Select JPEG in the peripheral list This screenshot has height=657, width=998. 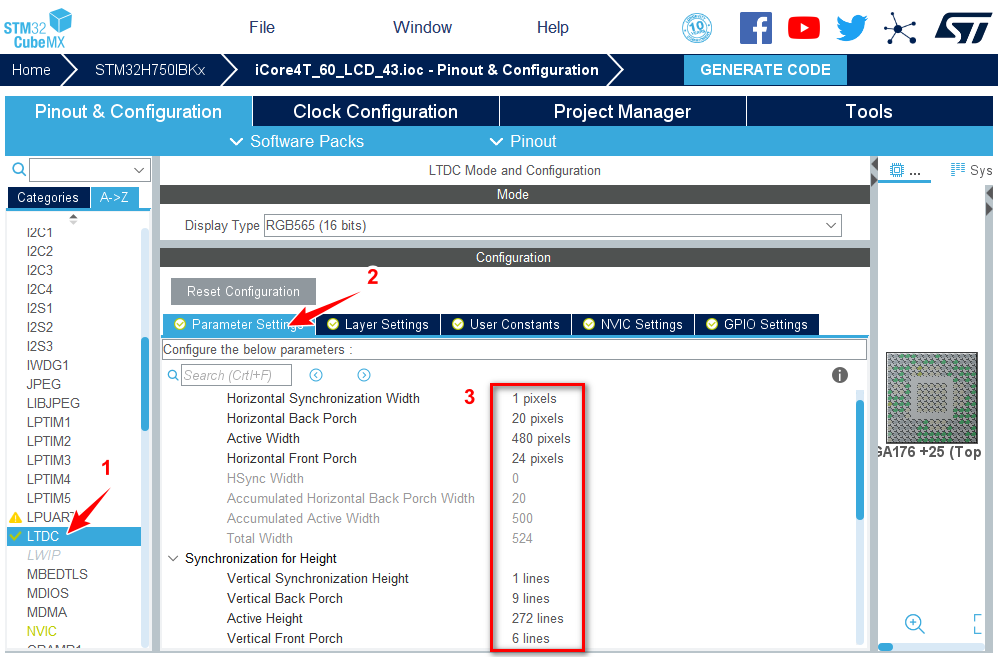tap(44, 384)
